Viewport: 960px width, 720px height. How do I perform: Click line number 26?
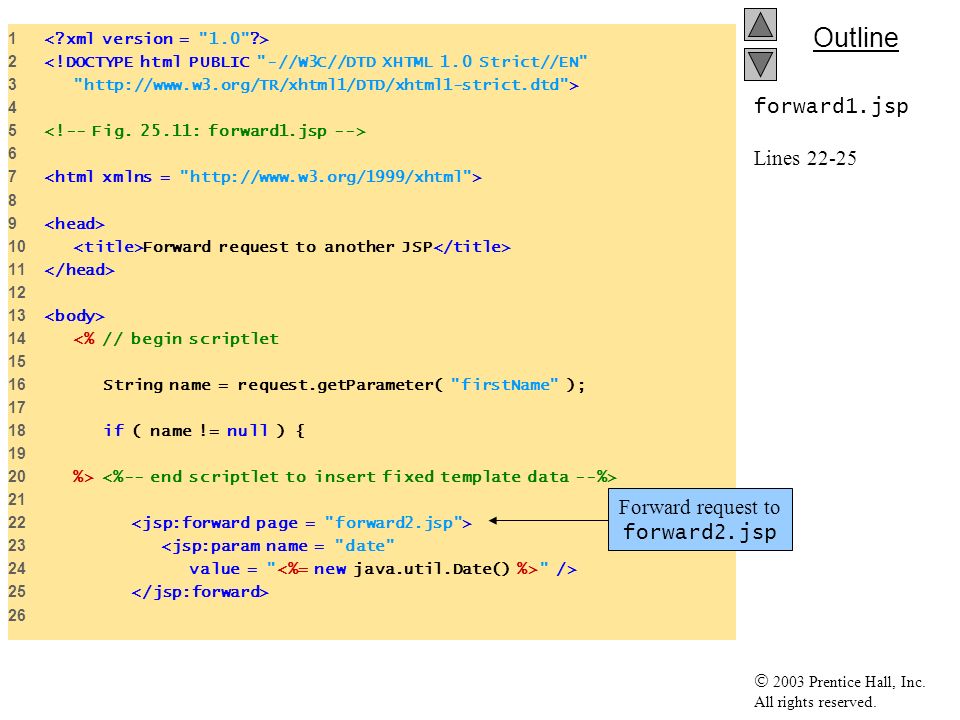click(17, 615)
